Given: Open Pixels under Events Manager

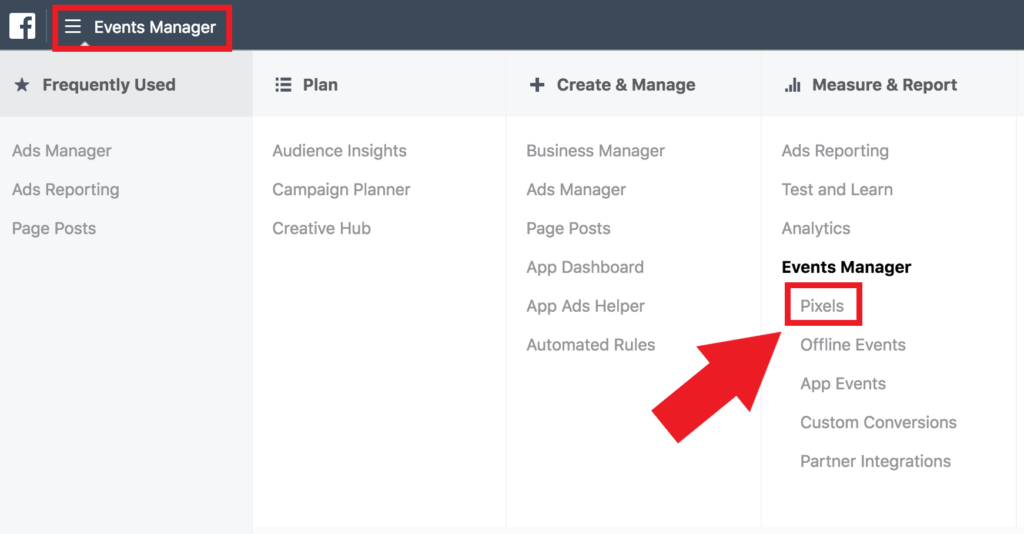Looking at the screenshot, I should coord(822,306).
